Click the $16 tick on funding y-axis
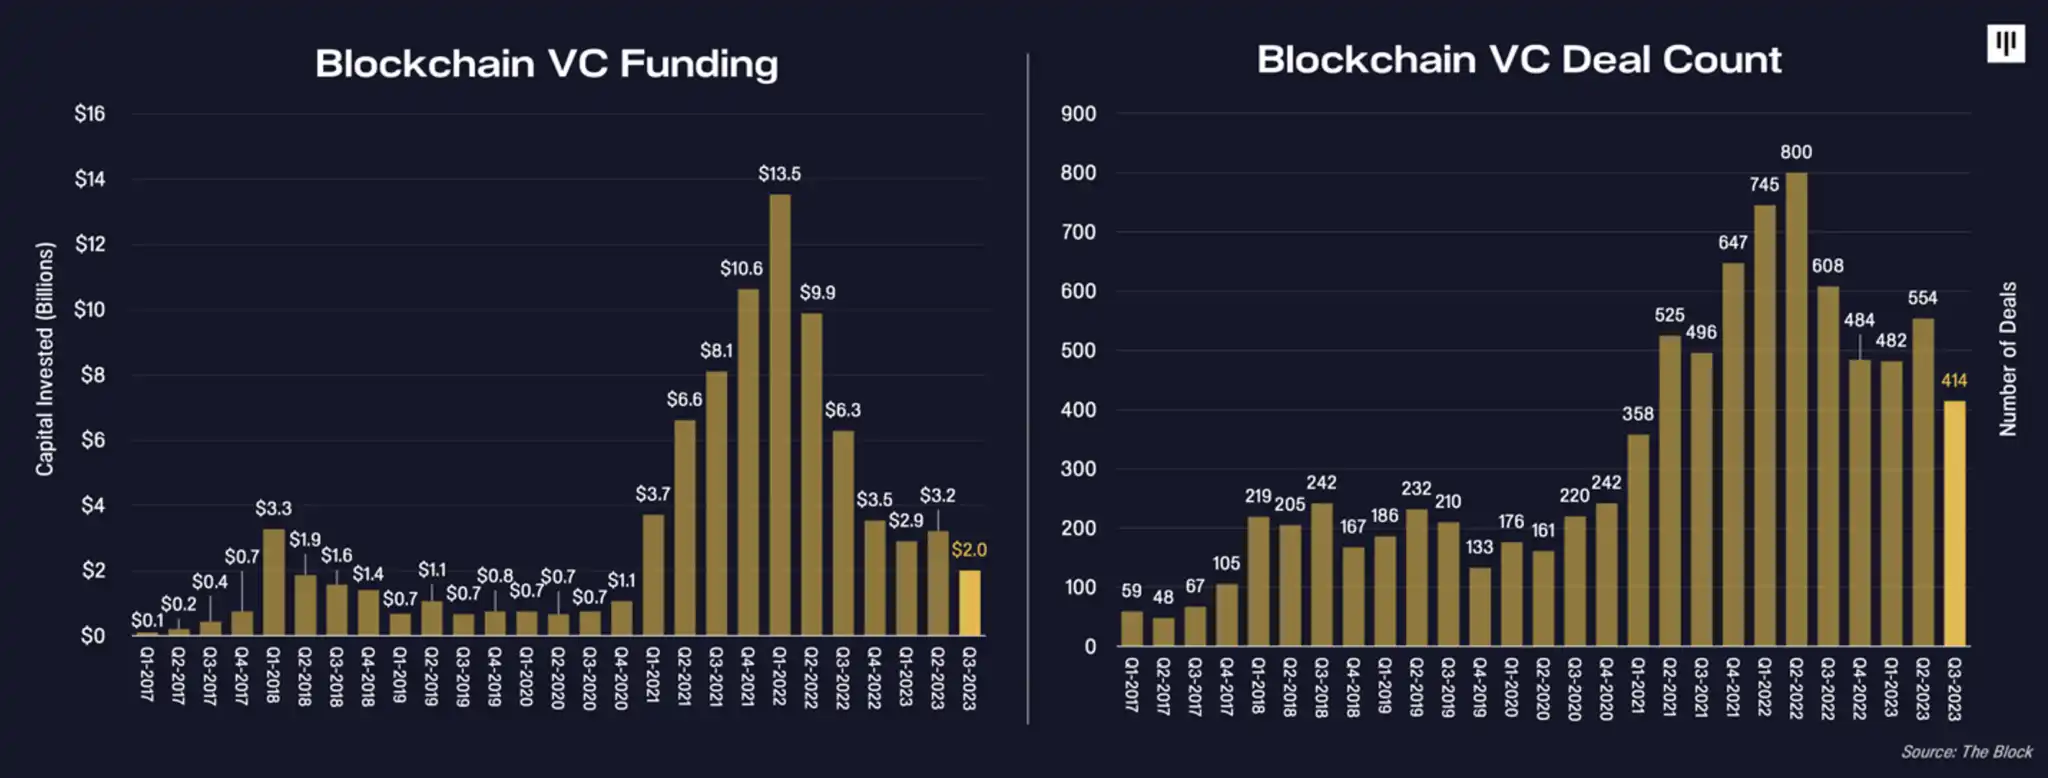This screenshot has height=778, width=2048. click(x=90, y=114)
